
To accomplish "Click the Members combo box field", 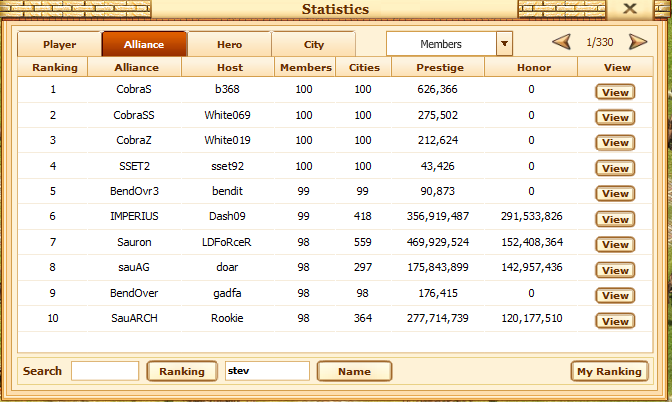I will click(x=441, y=44).
